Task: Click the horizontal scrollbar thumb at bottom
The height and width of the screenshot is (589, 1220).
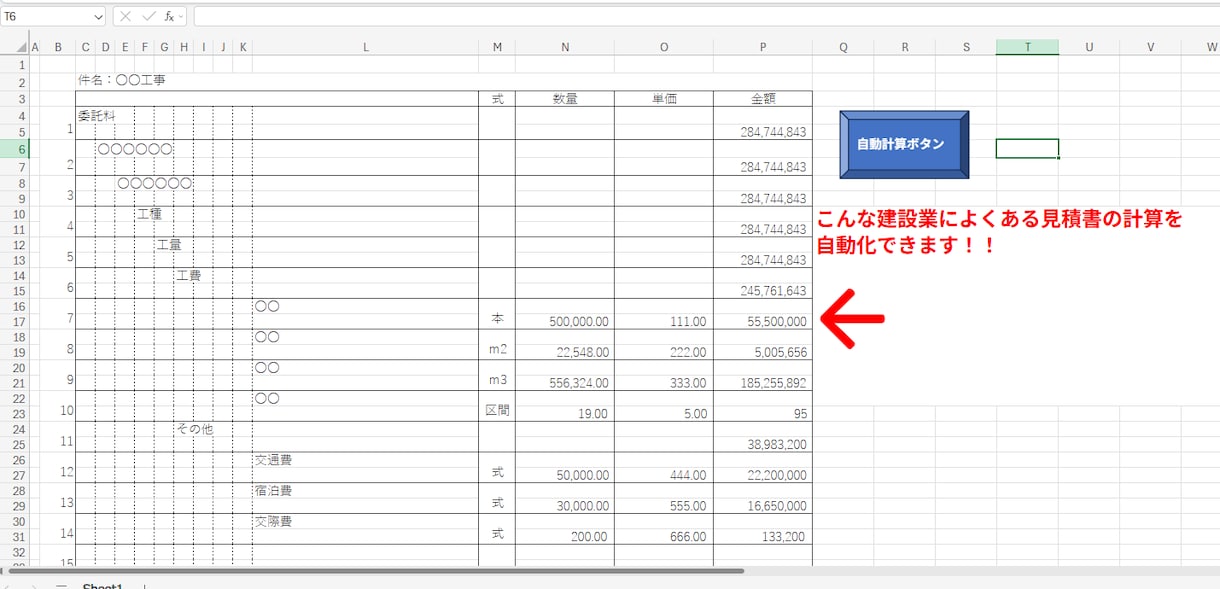Action: 377,571
